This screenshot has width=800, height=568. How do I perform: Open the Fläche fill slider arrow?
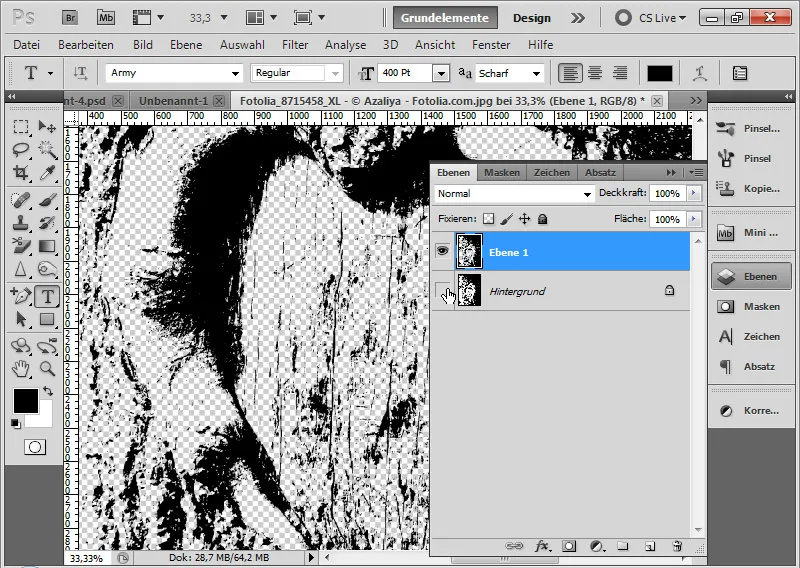tap(693, 219)
